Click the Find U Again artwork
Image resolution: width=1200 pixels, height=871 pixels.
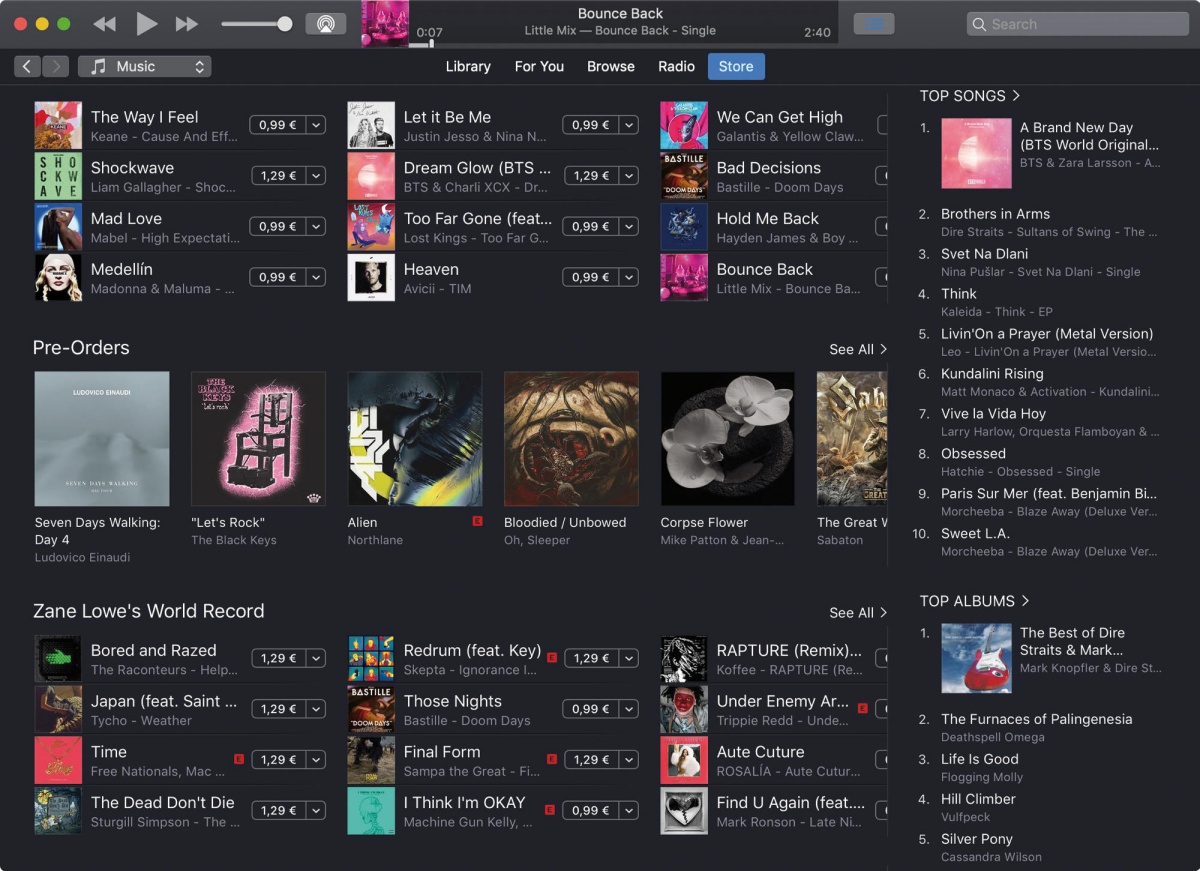pyautogui.click(x=684, y=811)
